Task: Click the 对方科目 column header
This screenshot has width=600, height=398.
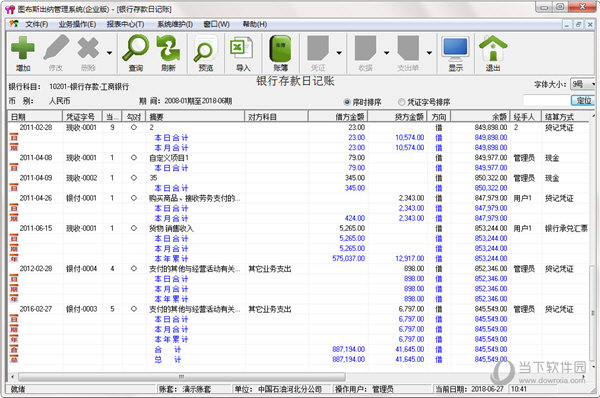Action: 276,117
